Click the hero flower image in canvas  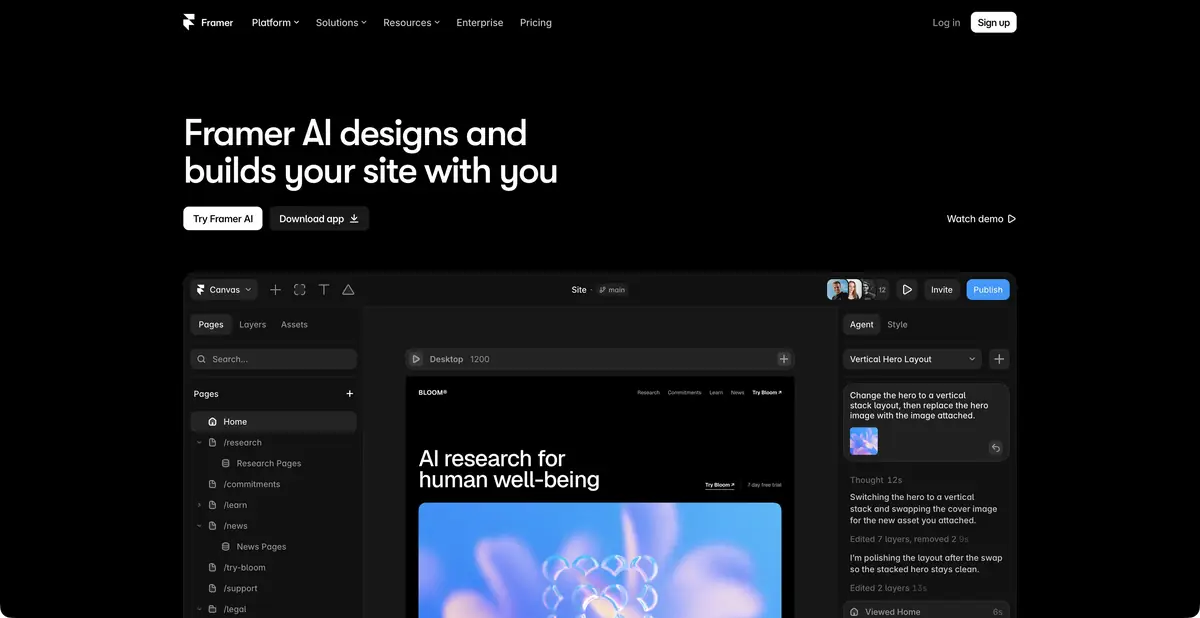pos(600,560)
